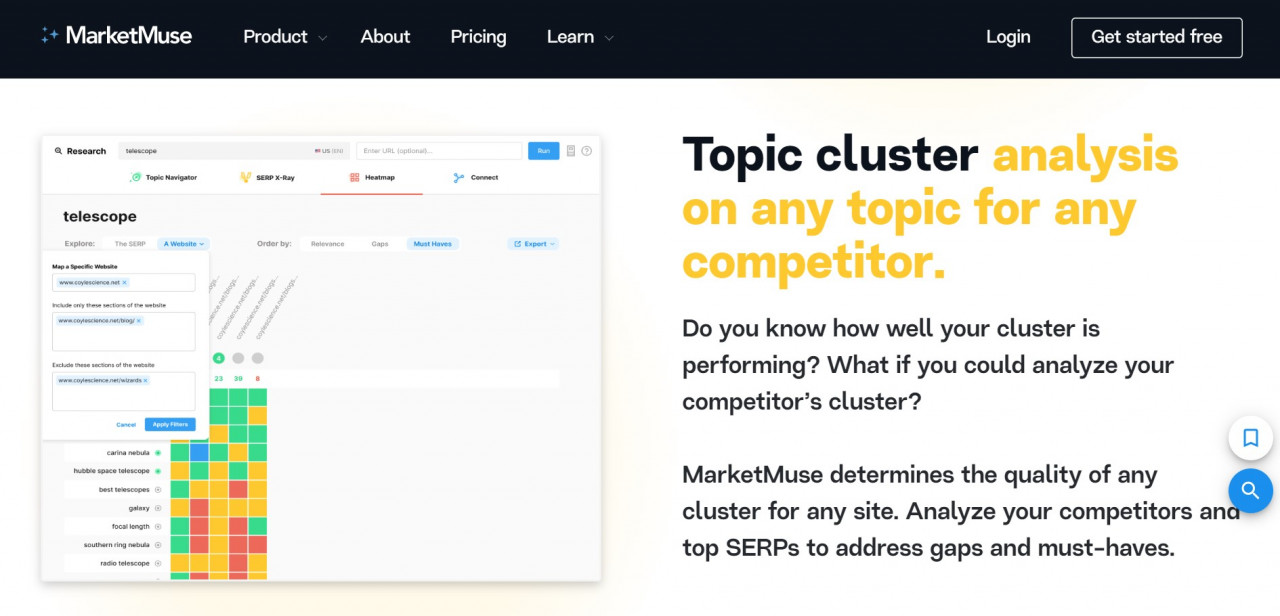The image size is (1280, 616).
Task: Open the Export dropdown
Action: pyautogui.click(x=533, y=244)
